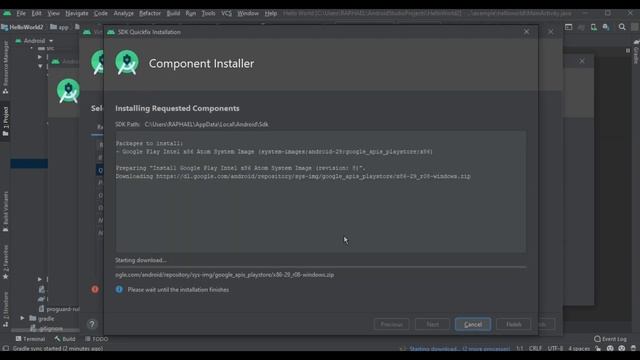
Task: Change the 4 spaces indent setting
Action: (579, 349)
